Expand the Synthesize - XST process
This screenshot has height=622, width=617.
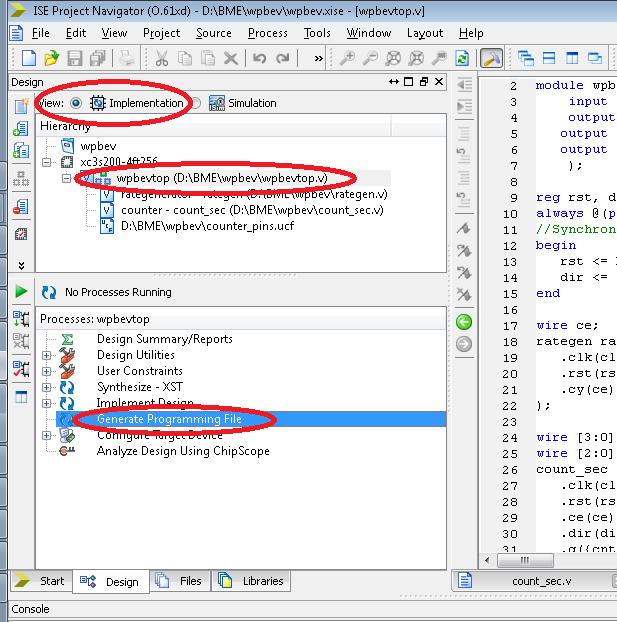click(x=46, y=387)
